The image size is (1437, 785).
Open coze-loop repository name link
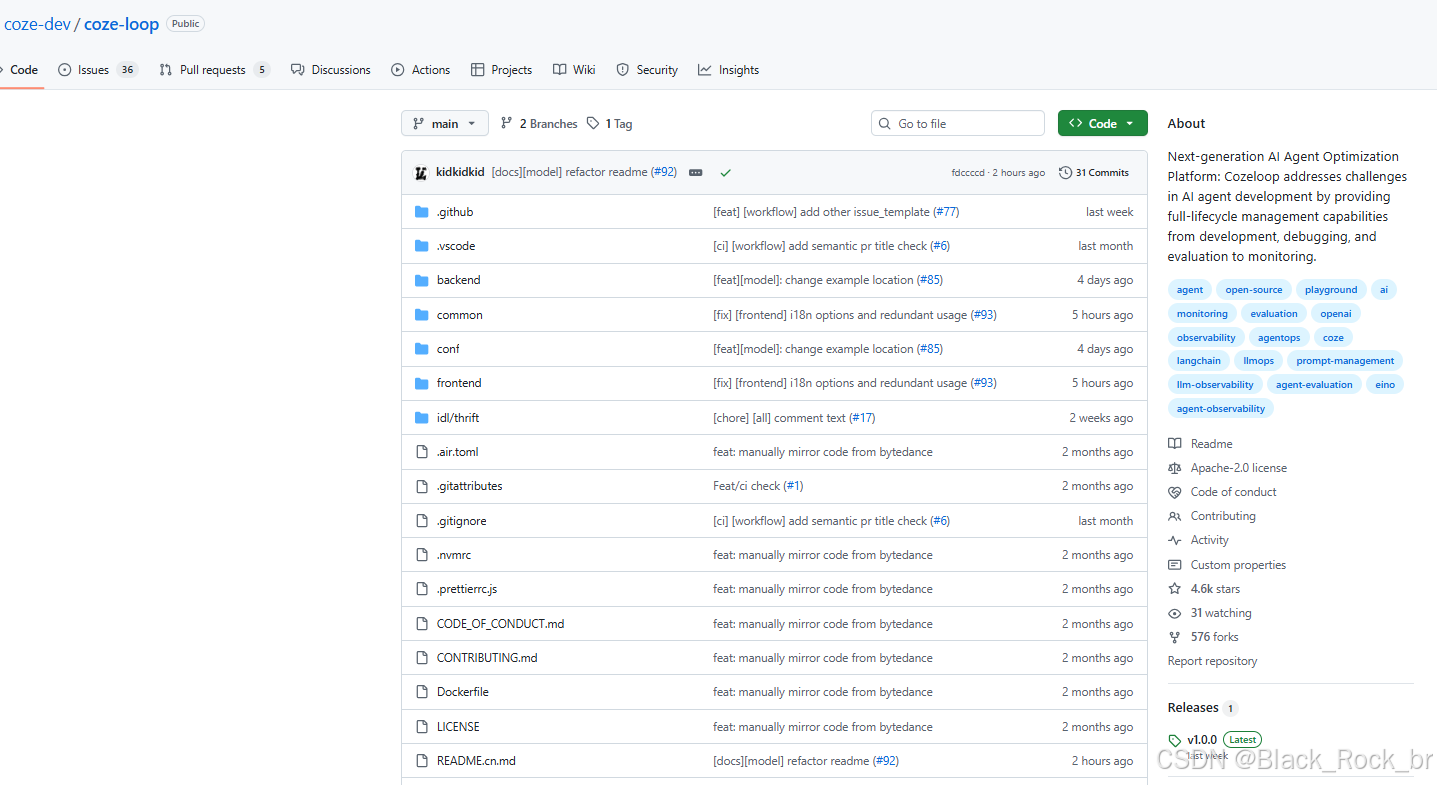point(121,24)
